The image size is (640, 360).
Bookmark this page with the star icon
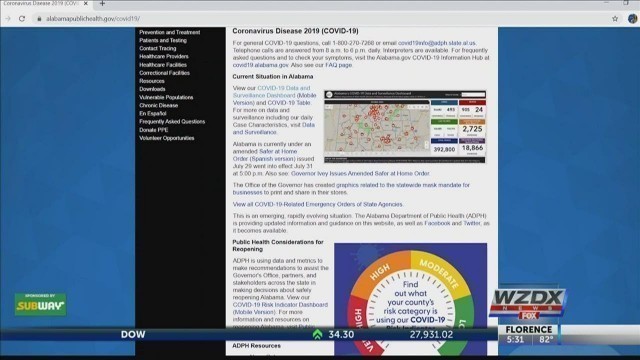615,19
